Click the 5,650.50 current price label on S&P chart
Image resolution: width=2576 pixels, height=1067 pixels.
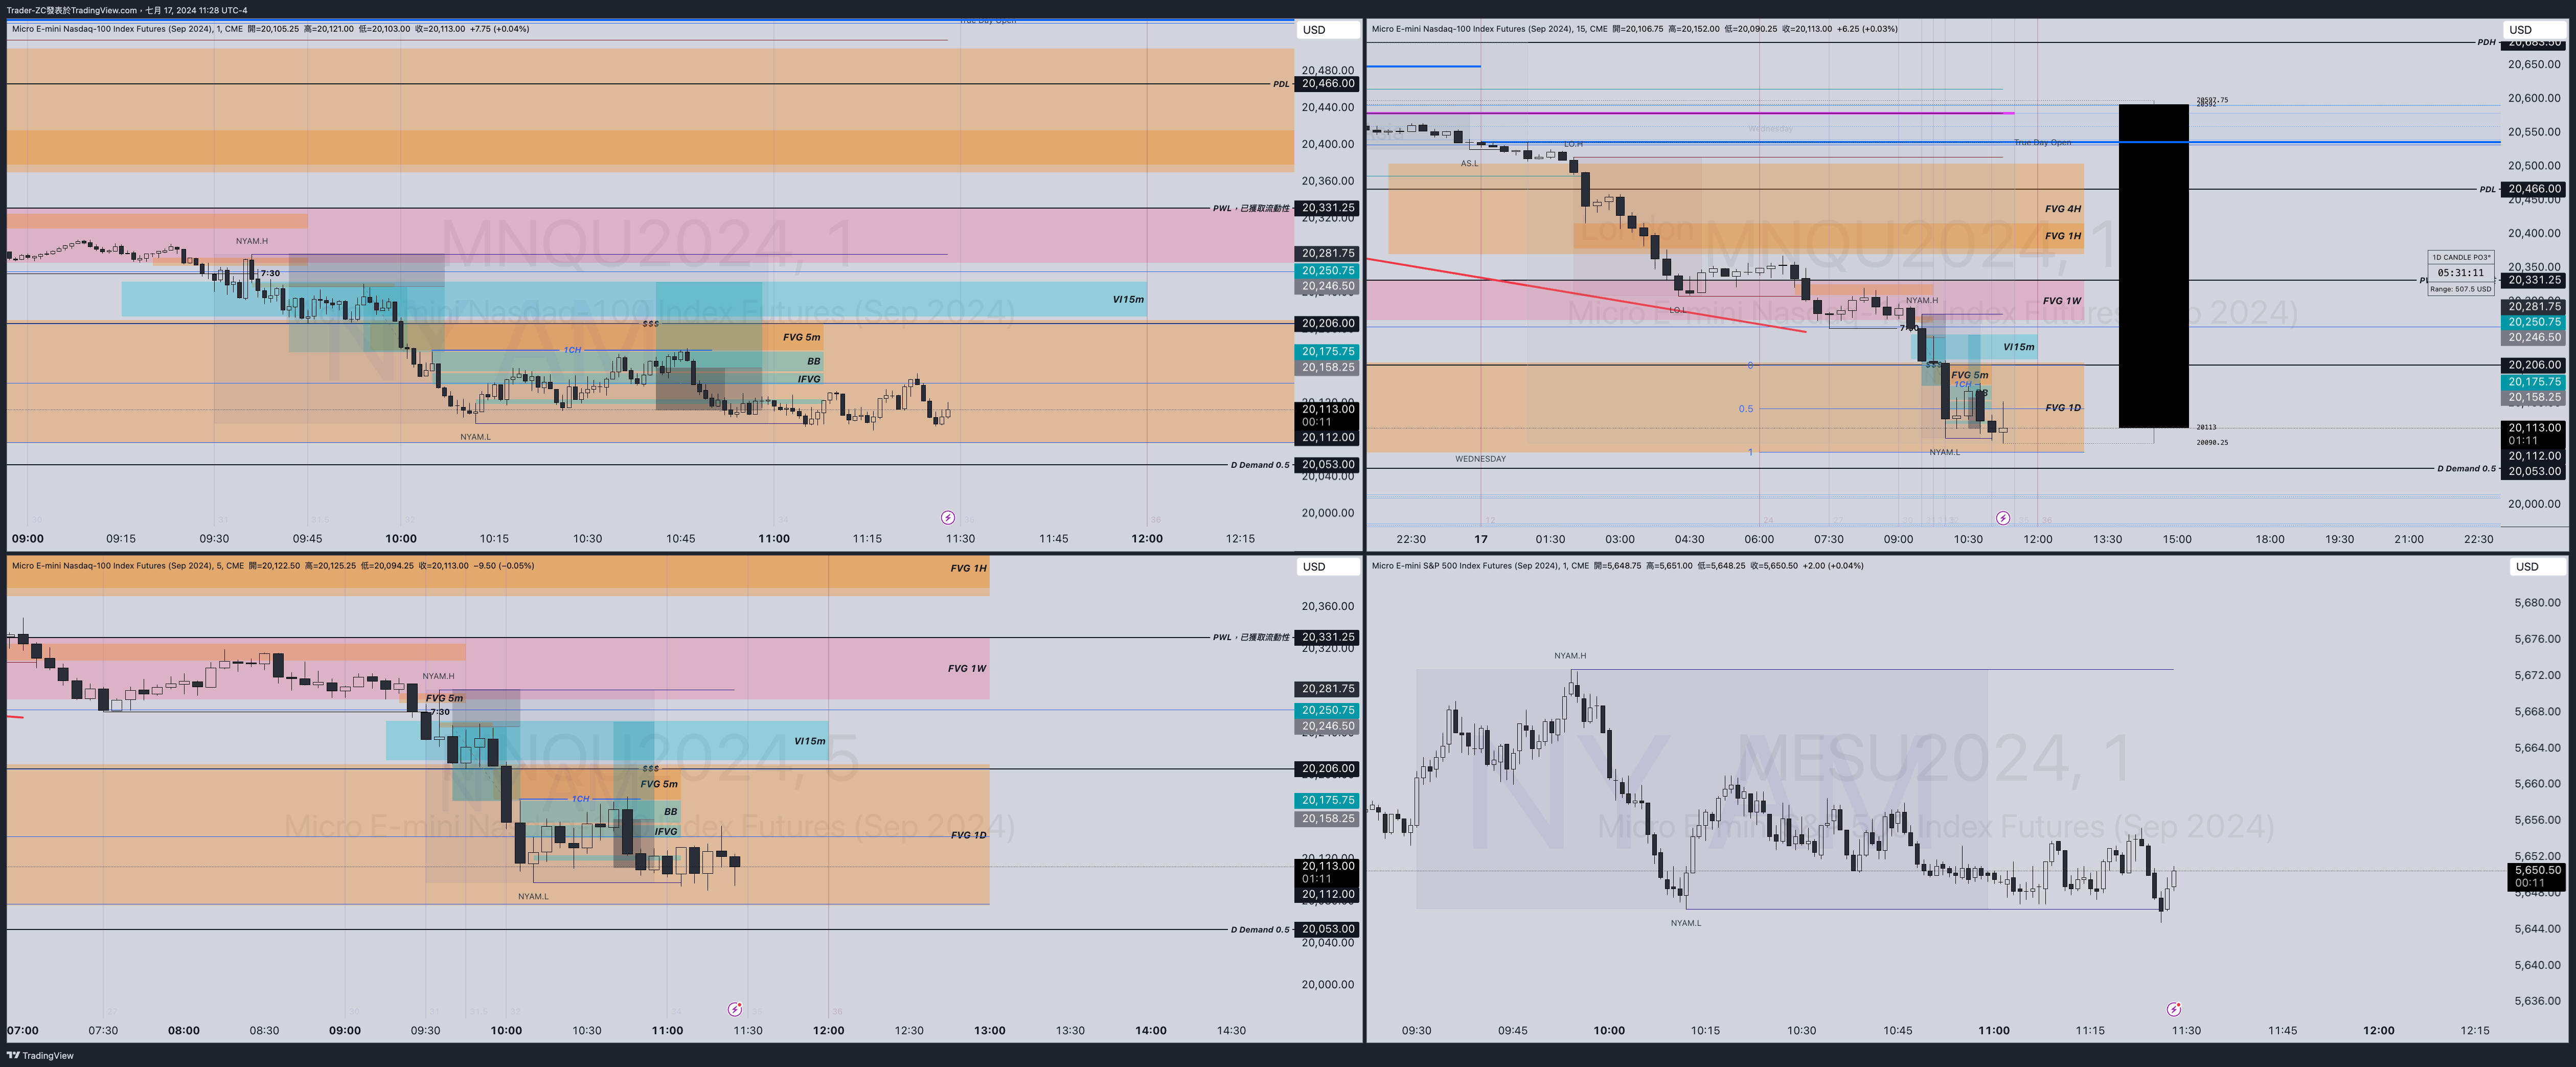coord(2537,871)
